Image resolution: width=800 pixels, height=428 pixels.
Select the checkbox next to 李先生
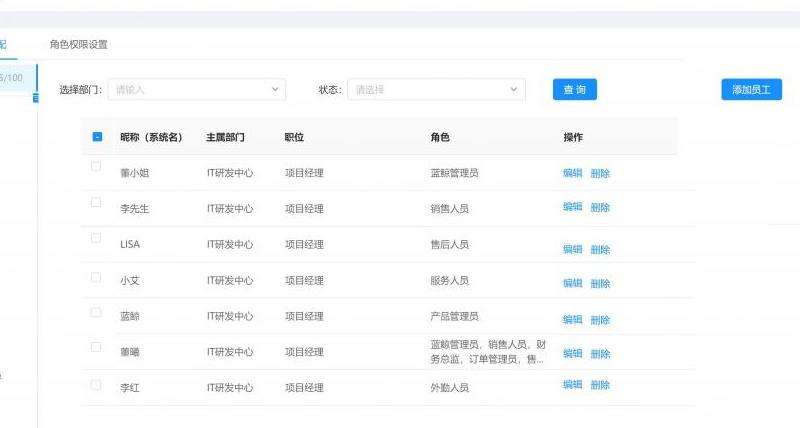(97, 203)
